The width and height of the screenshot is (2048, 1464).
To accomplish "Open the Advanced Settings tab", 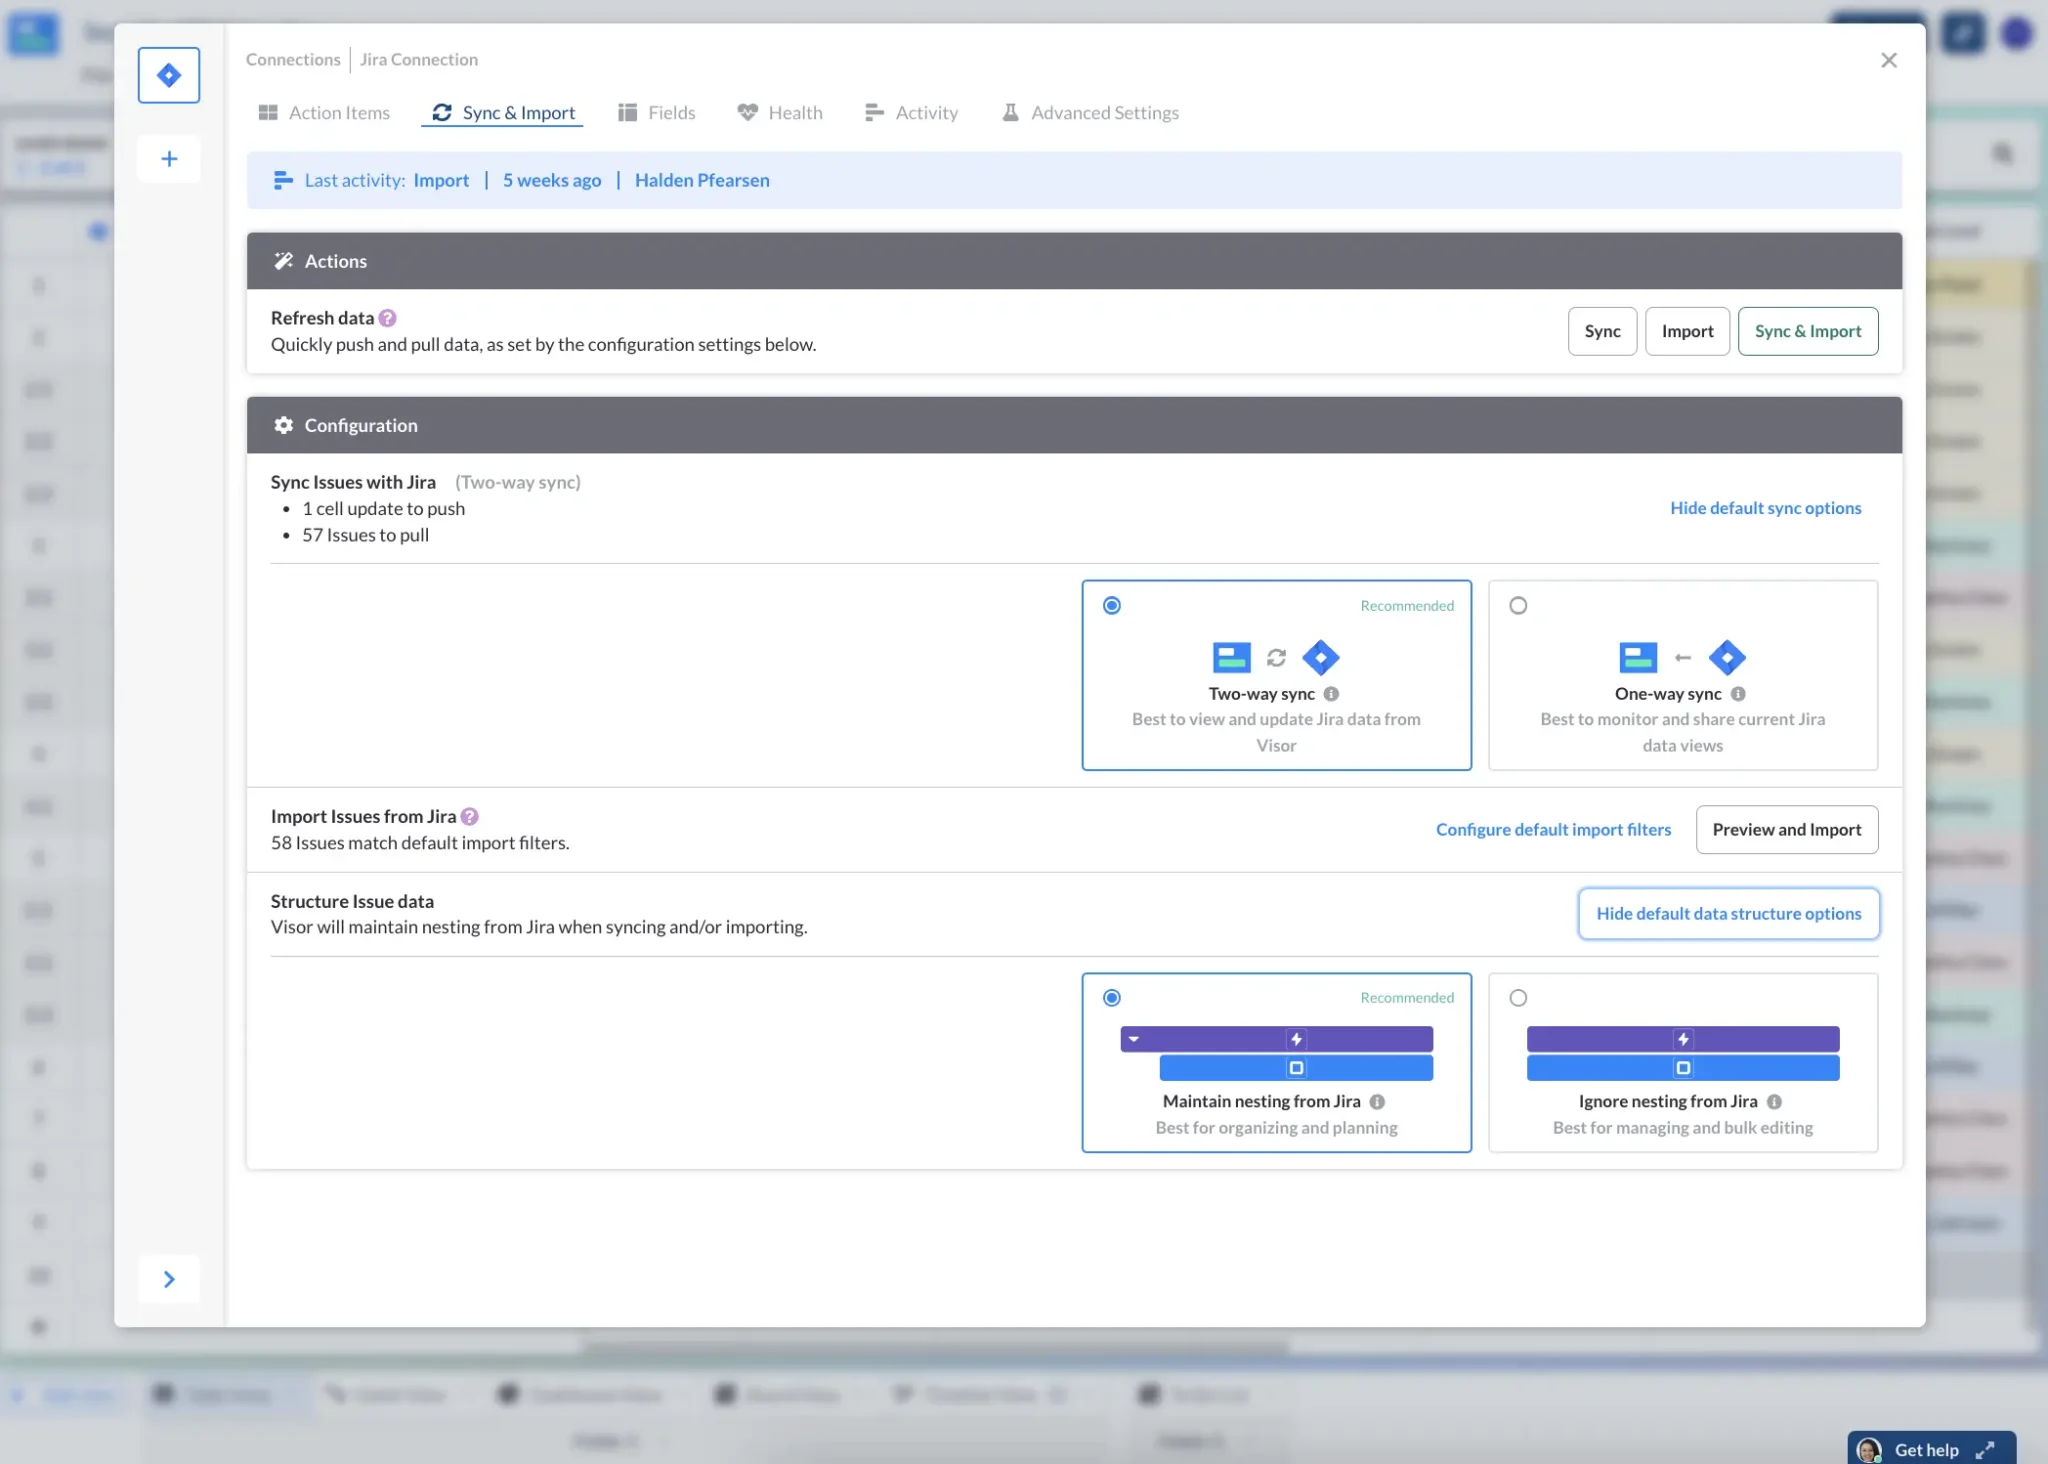I will pos(1090,113).
